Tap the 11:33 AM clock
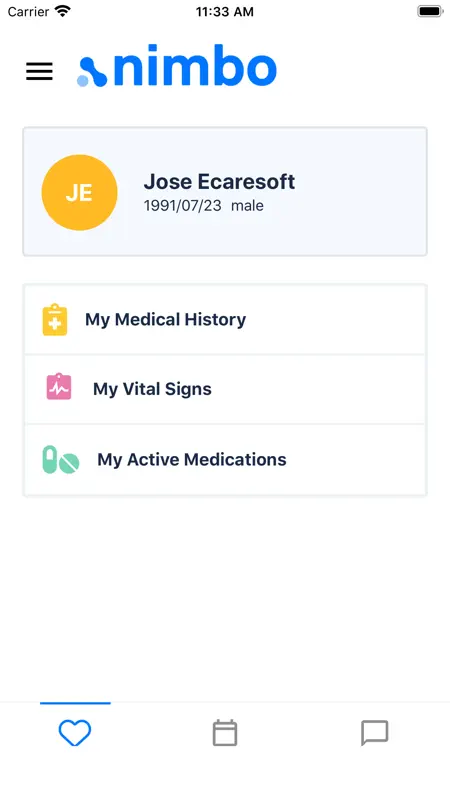This screenshot has height=800, width=450. click(224, 12)
